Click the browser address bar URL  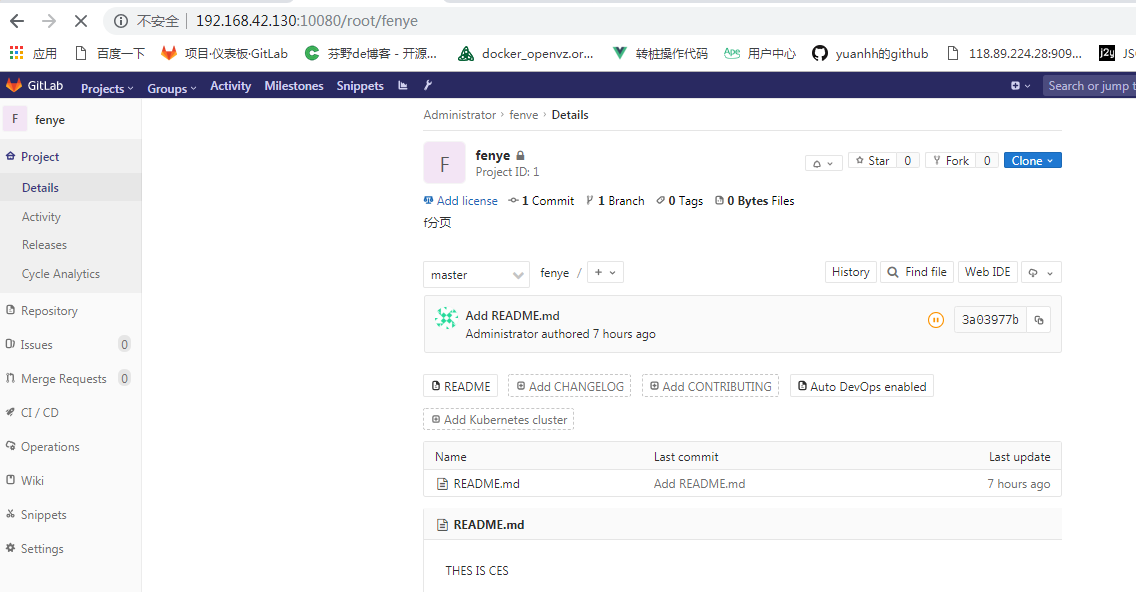click(x=306, y=21)
